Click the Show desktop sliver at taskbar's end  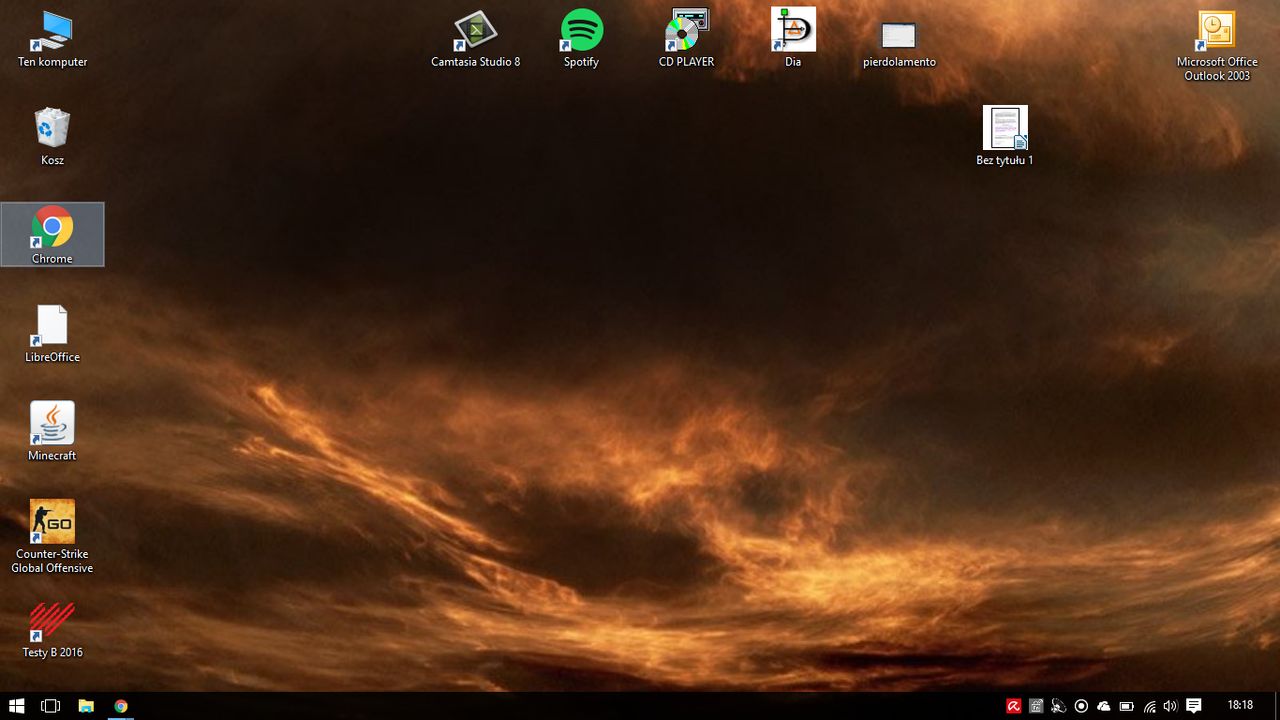(x=1277, y=706)
